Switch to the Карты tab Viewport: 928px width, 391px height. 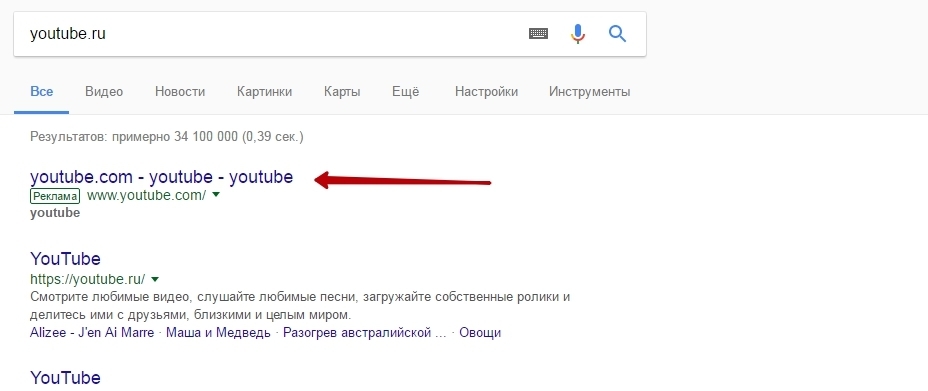[342, 92]
